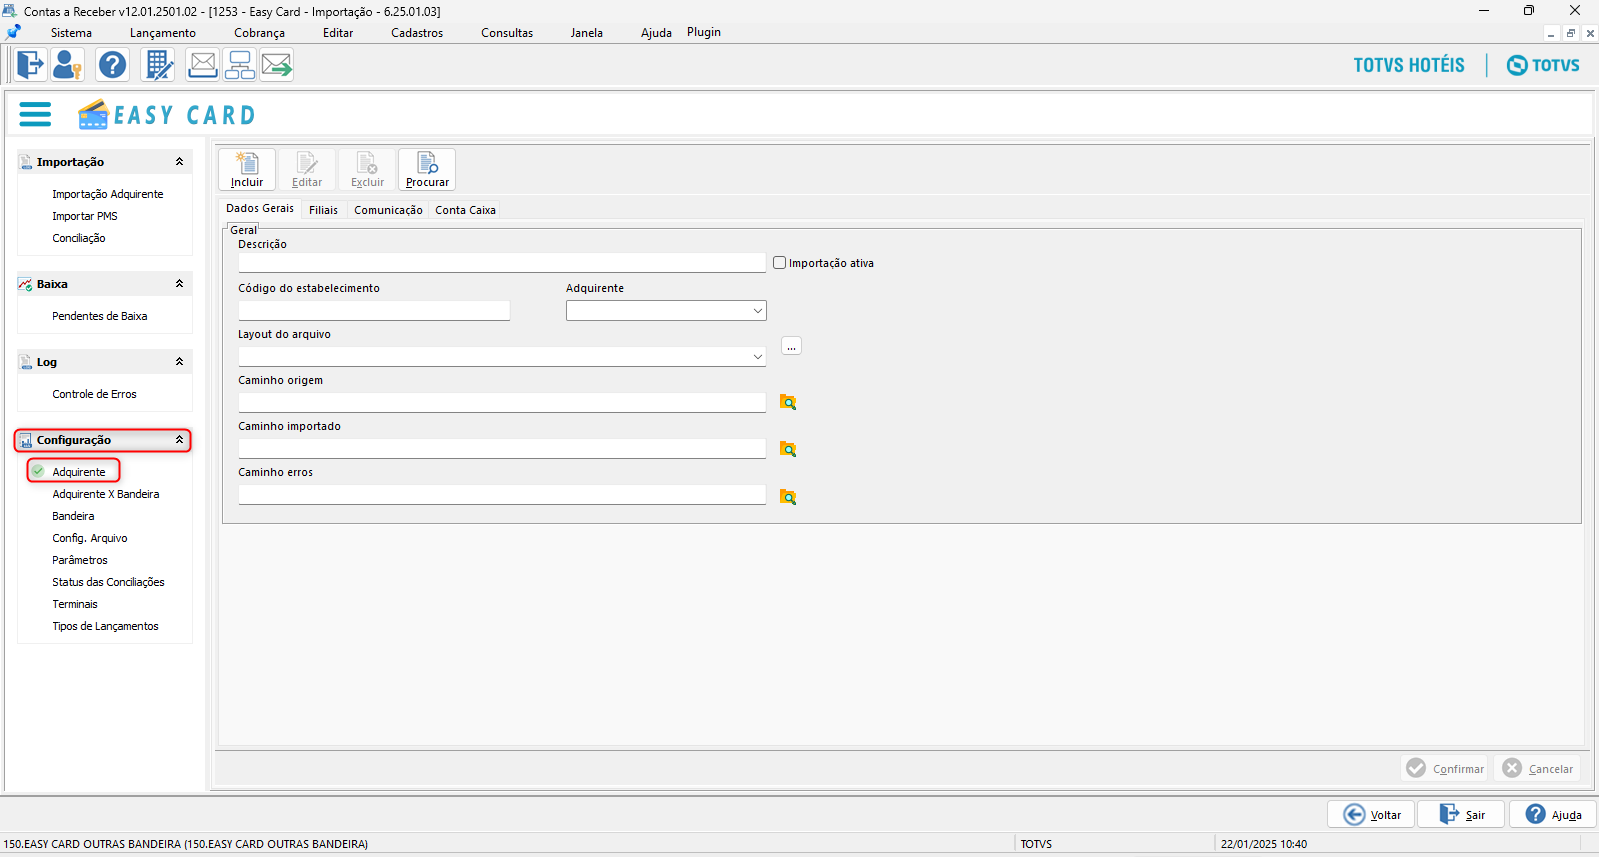Open Parâmetros in the sidebar
This screenshot has height=857, width=1599.
(x=80, y=560)
